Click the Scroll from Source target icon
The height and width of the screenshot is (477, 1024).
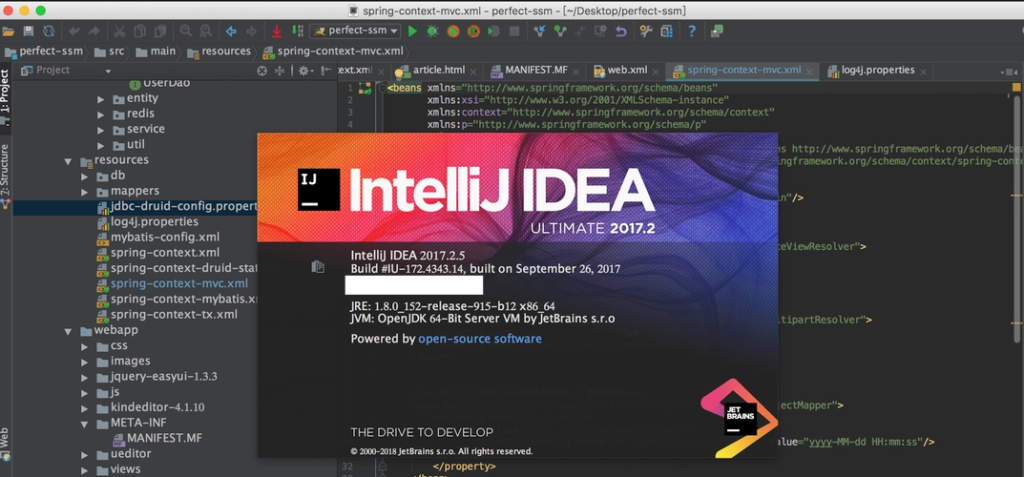click(262, 71)
